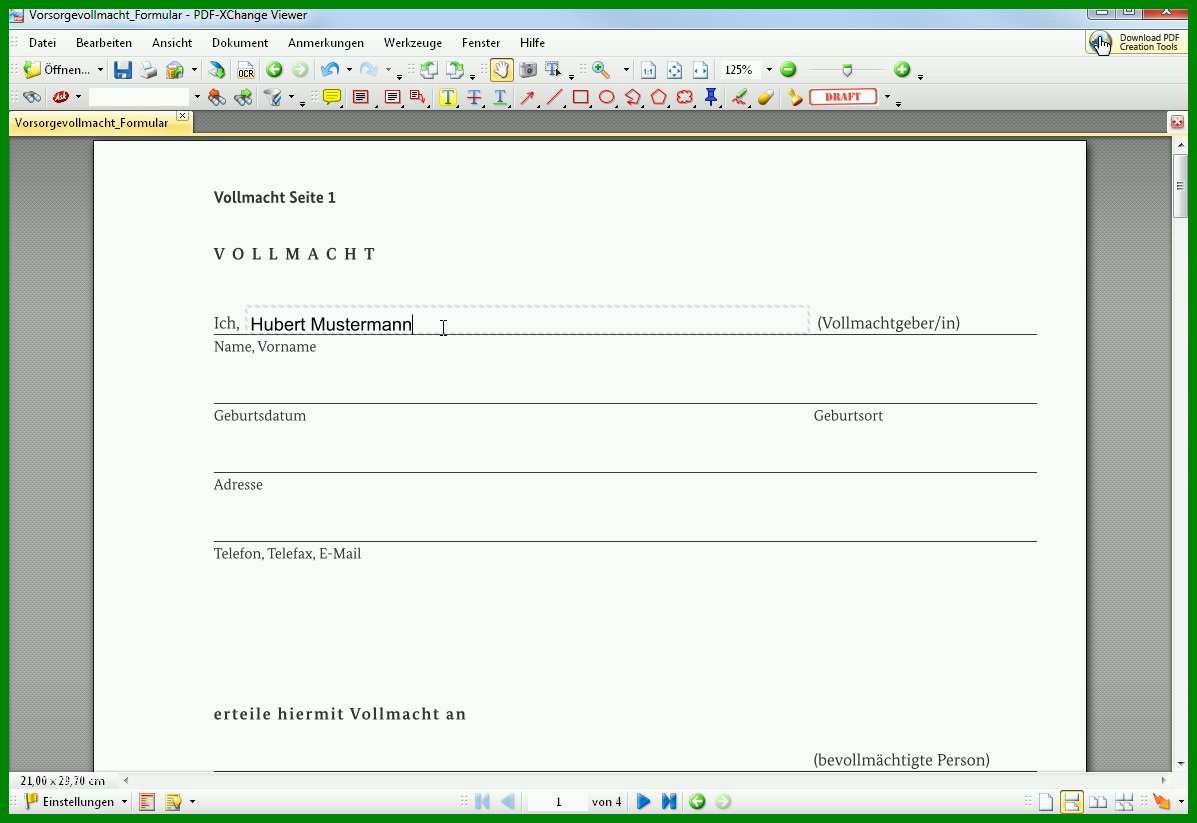1197x823 pixels.
Task: Fit the page width to the window
Action: (700, 70)
